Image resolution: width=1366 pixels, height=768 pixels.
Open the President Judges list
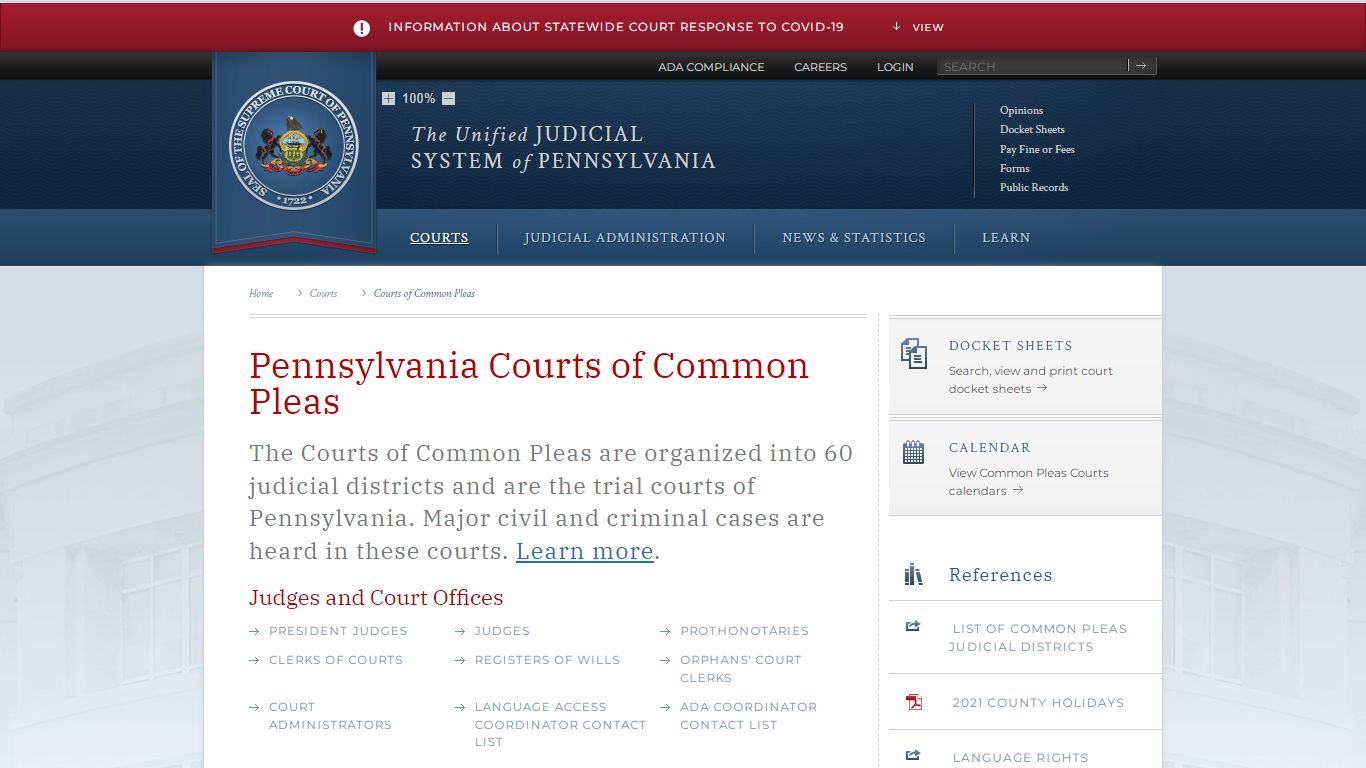tap(338, 631)
